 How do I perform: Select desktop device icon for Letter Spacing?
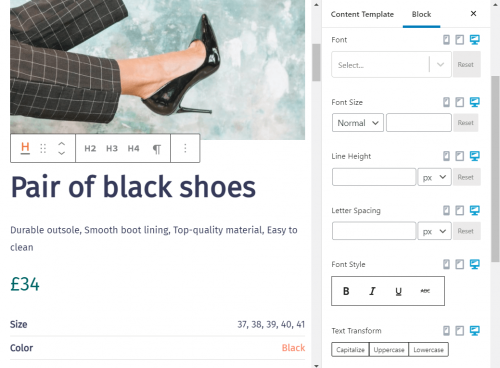475,210
